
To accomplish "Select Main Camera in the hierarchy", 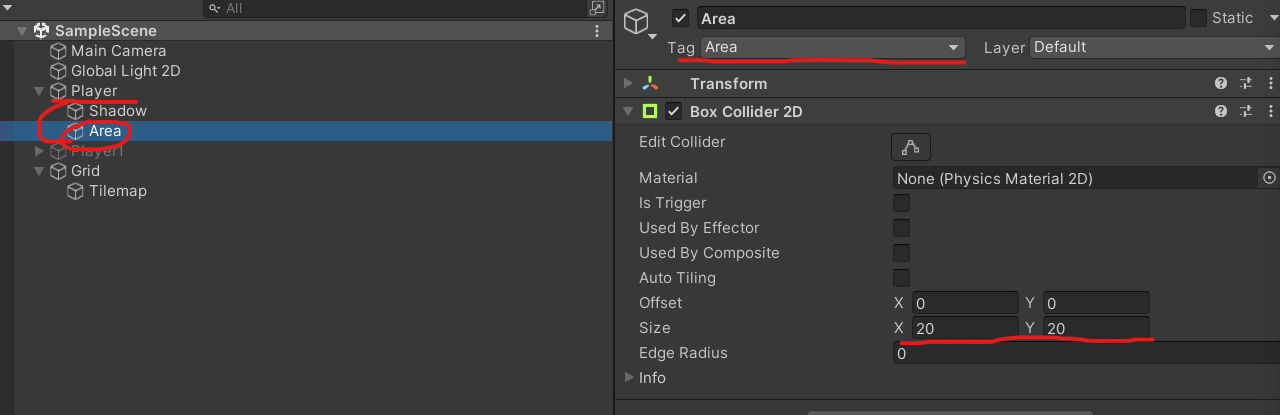I will tap(118, 51).
